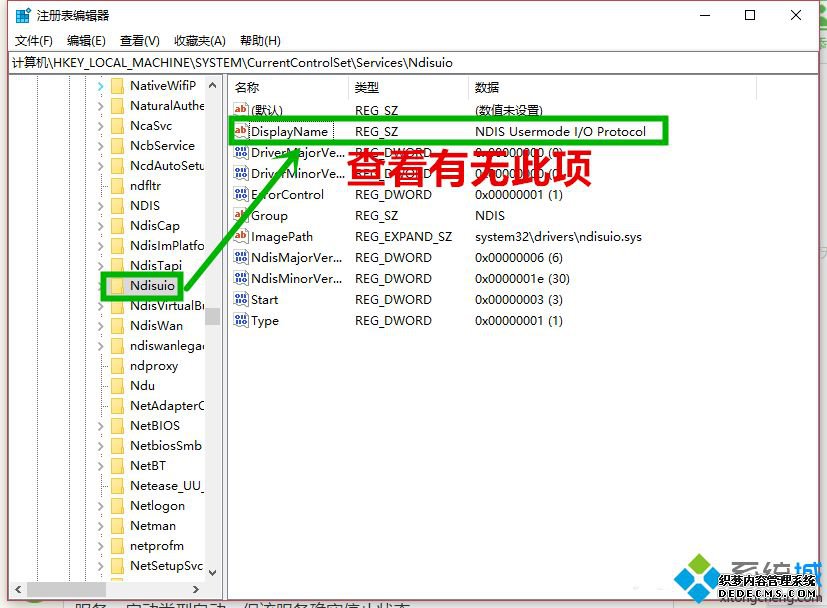The height and width of the screenshot is (608, 827).
Task: Click the folder icon of NetBIOS key
Action: pos(118,426)
